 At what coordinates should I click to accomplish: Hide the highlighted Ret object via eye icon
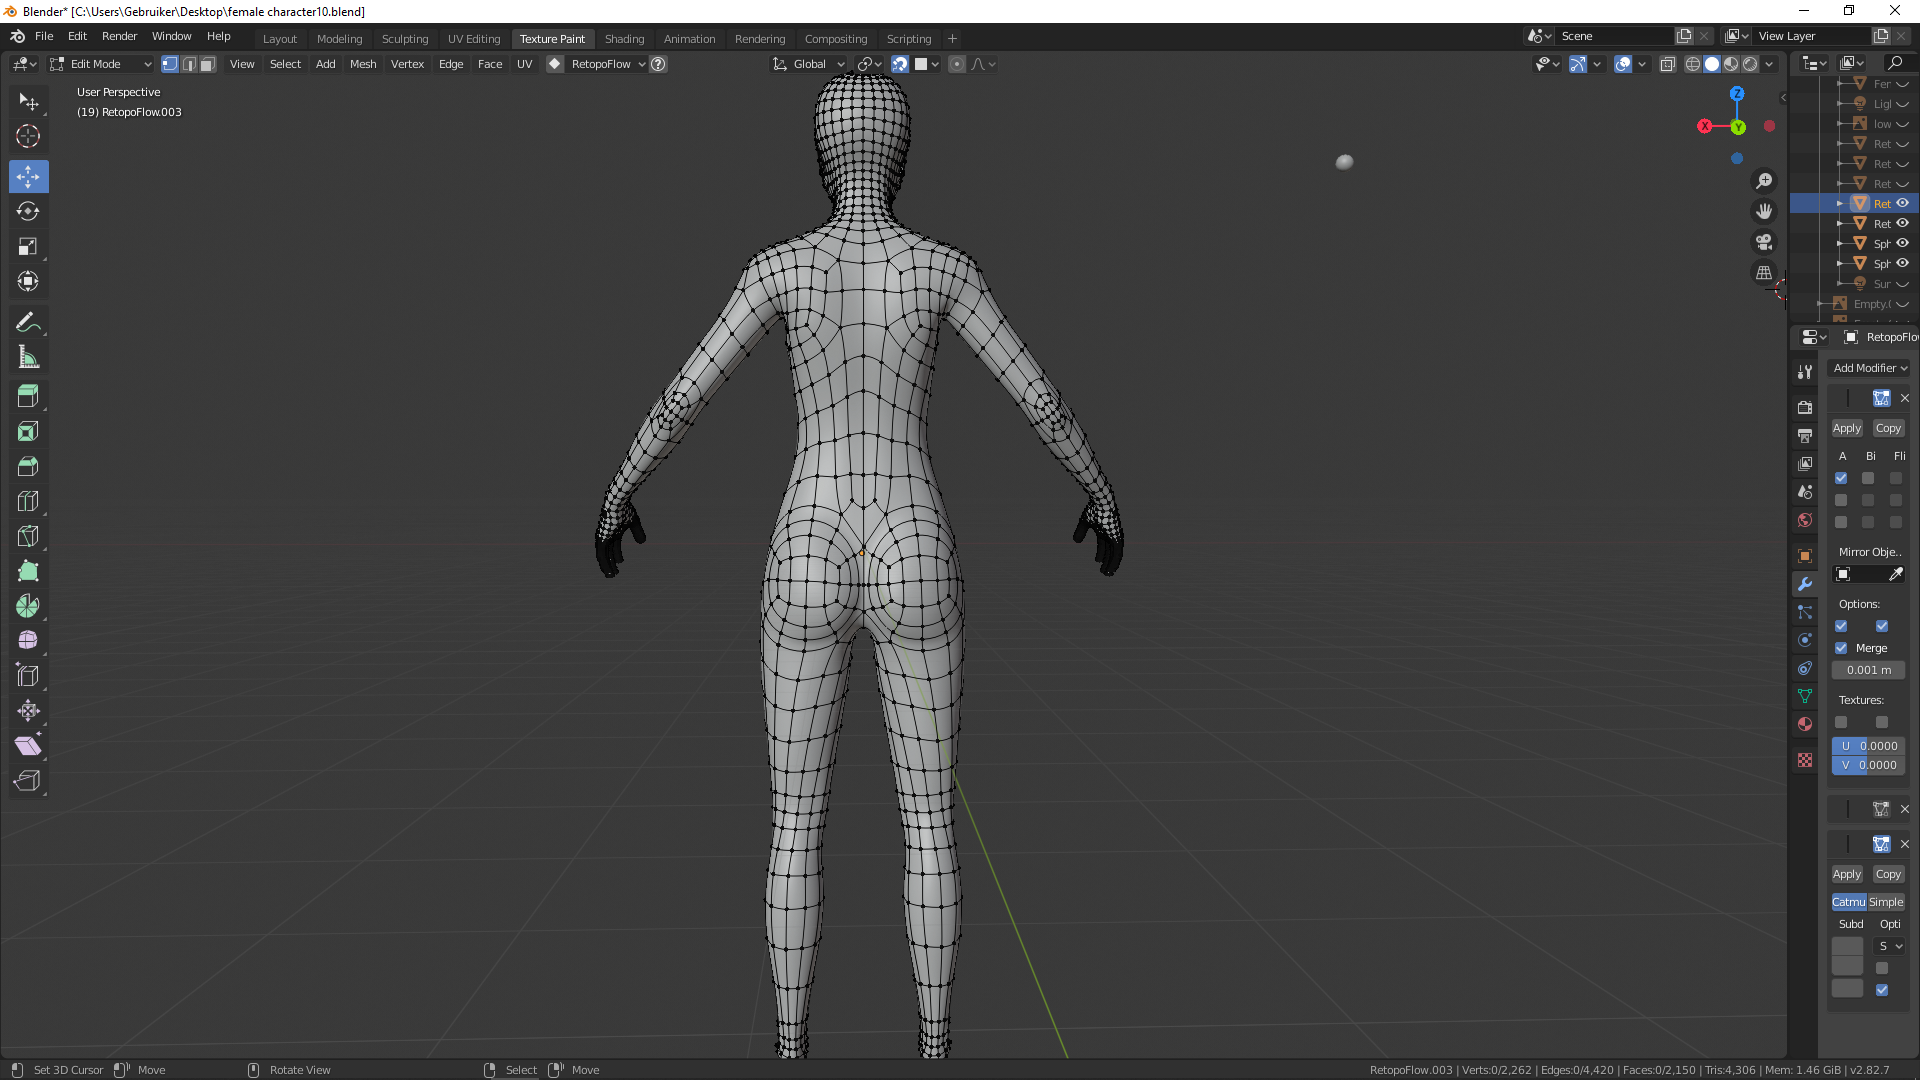pyautogui.click(x=1903, y=203)
